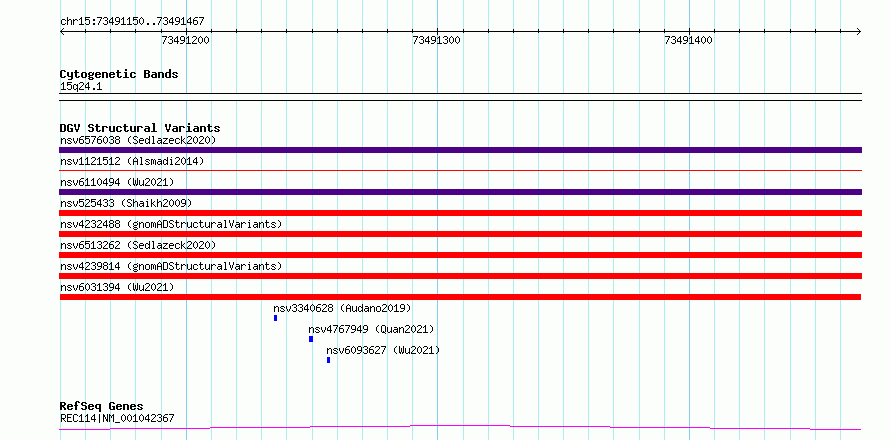Click the small blue nsv4767949 marker
Viewport: 890px width, 440px height.
click(x=311, y=339)
